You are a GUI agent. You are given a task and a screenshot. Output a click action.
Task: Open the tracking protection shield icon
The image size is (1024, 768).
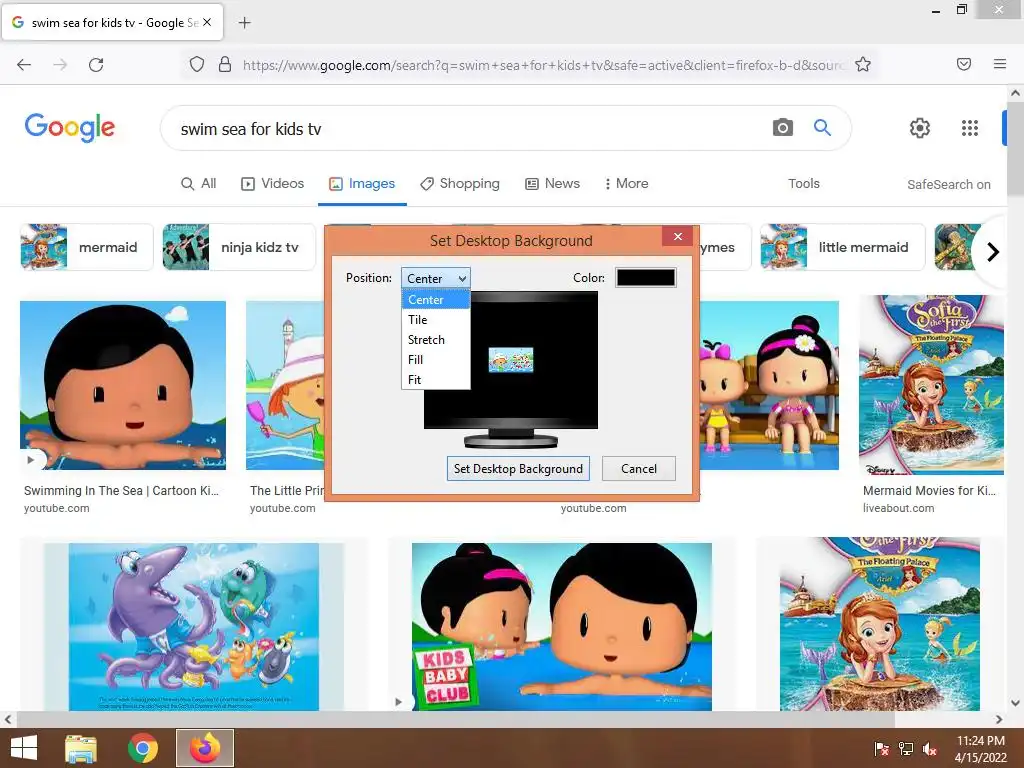click(197, 64)
